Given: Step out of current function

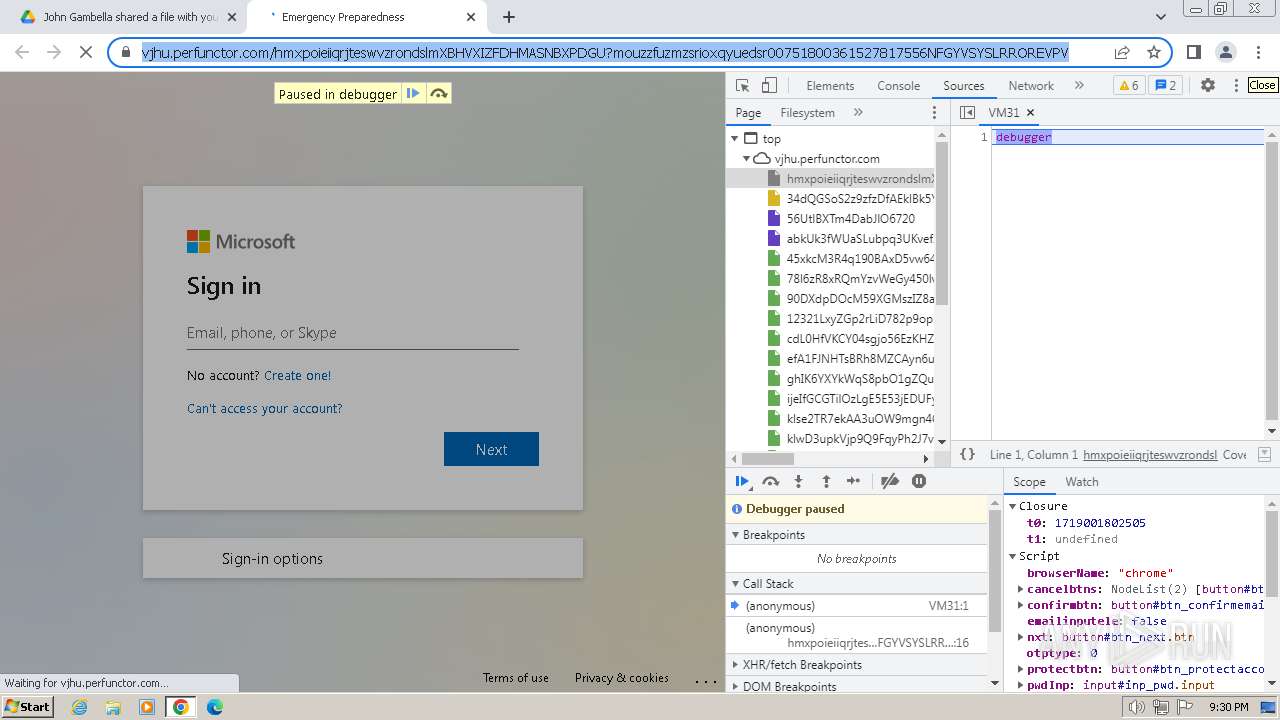Looking at the screenshot, I should (826, 481).
